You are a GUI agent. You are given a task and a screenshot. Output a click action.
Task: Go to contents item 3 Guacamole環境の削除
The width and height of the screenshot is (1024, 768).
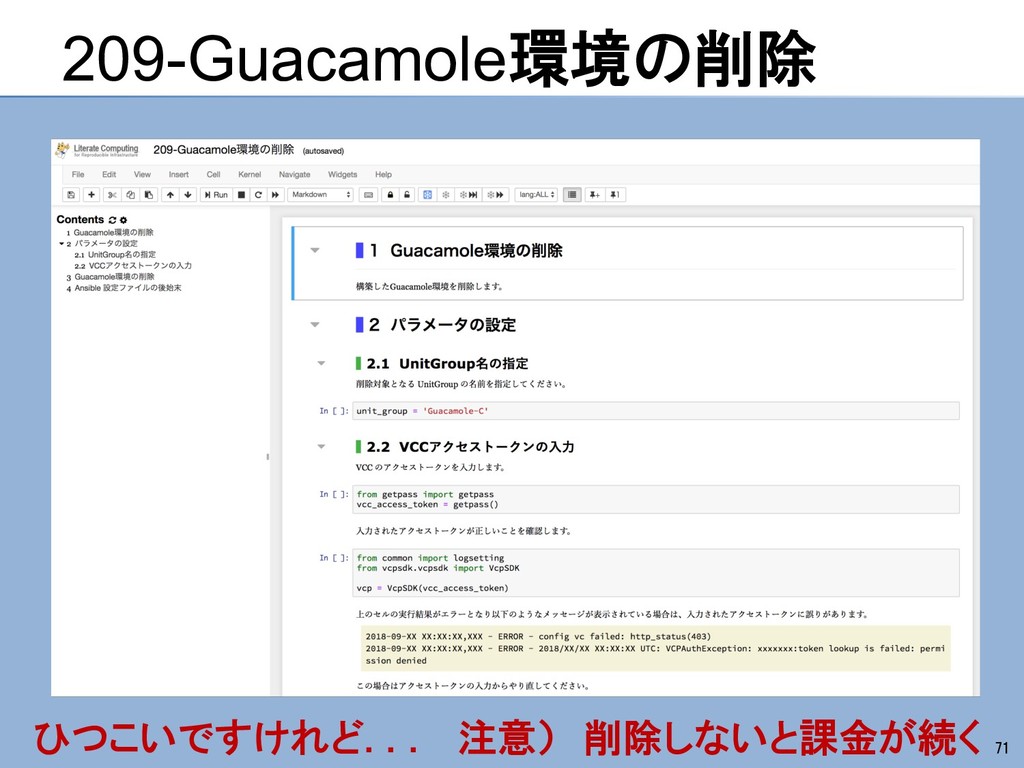(x=114, y=277)
